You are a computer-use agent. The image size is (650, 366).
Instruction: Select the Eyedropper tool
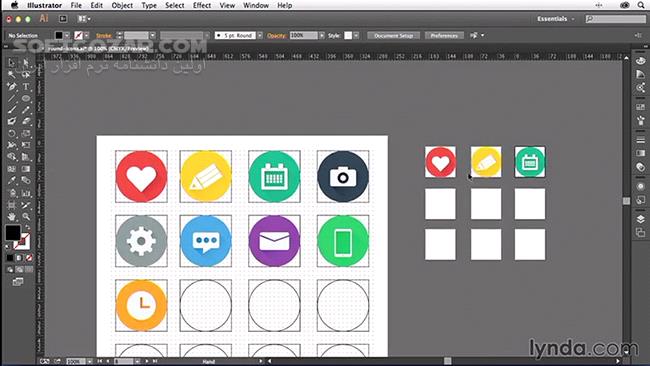12,180
